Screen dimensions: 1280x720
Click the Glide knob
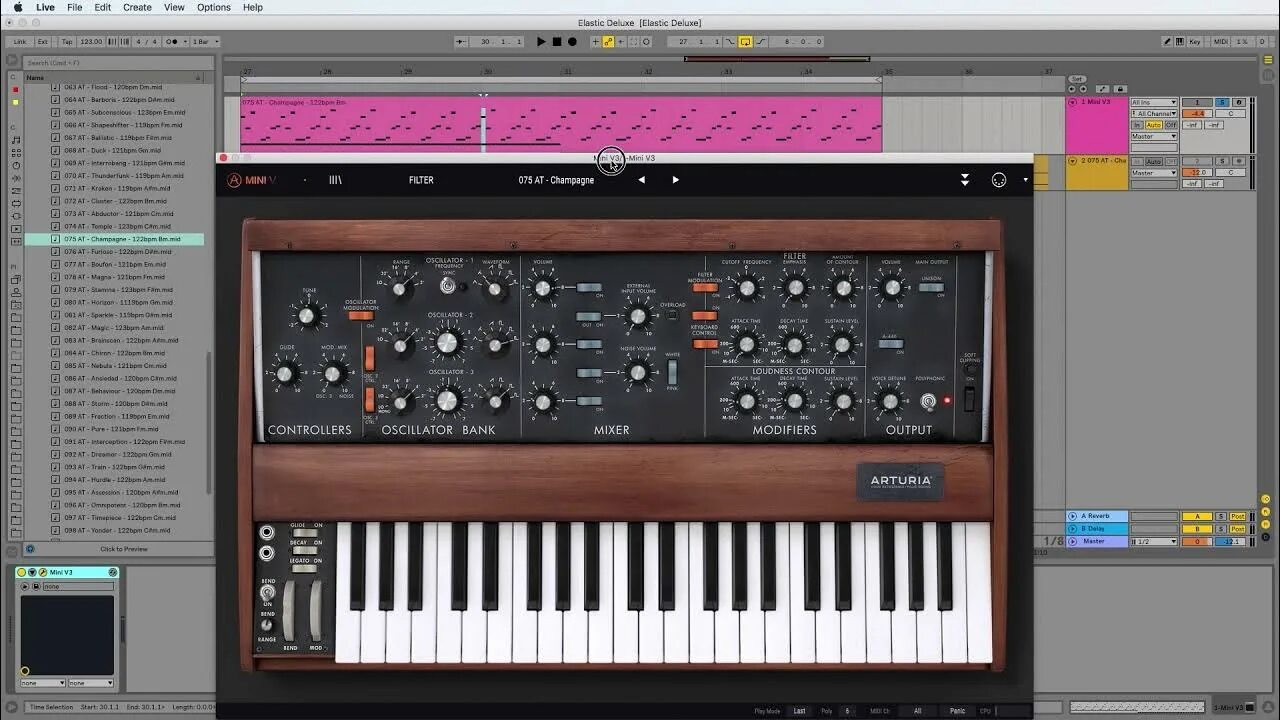coord(285,374)
